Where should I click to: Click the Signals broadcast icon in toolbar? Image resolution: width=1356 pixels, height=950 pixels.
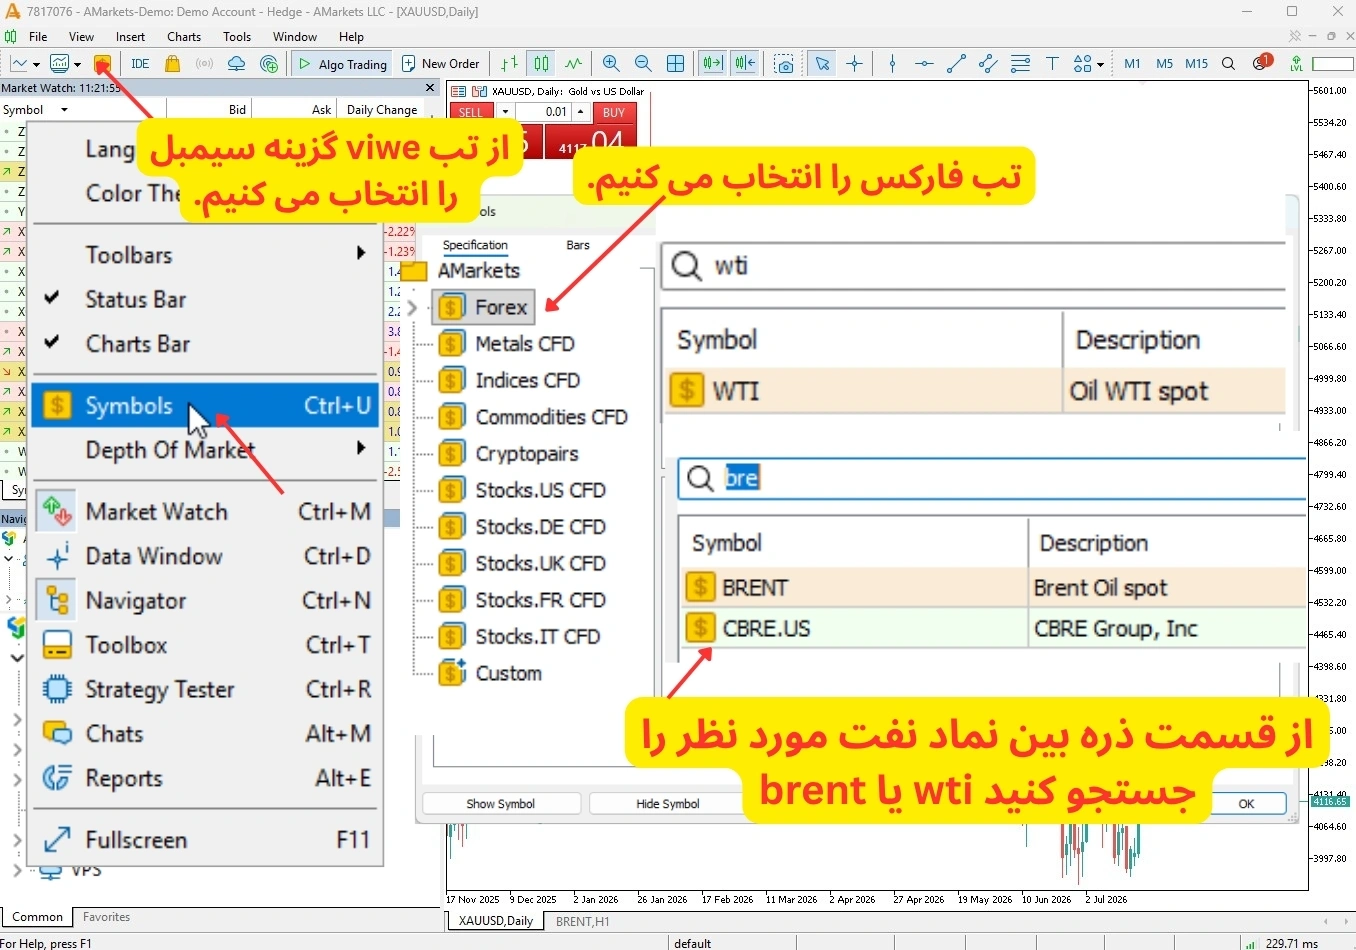(x=204, y=63)
